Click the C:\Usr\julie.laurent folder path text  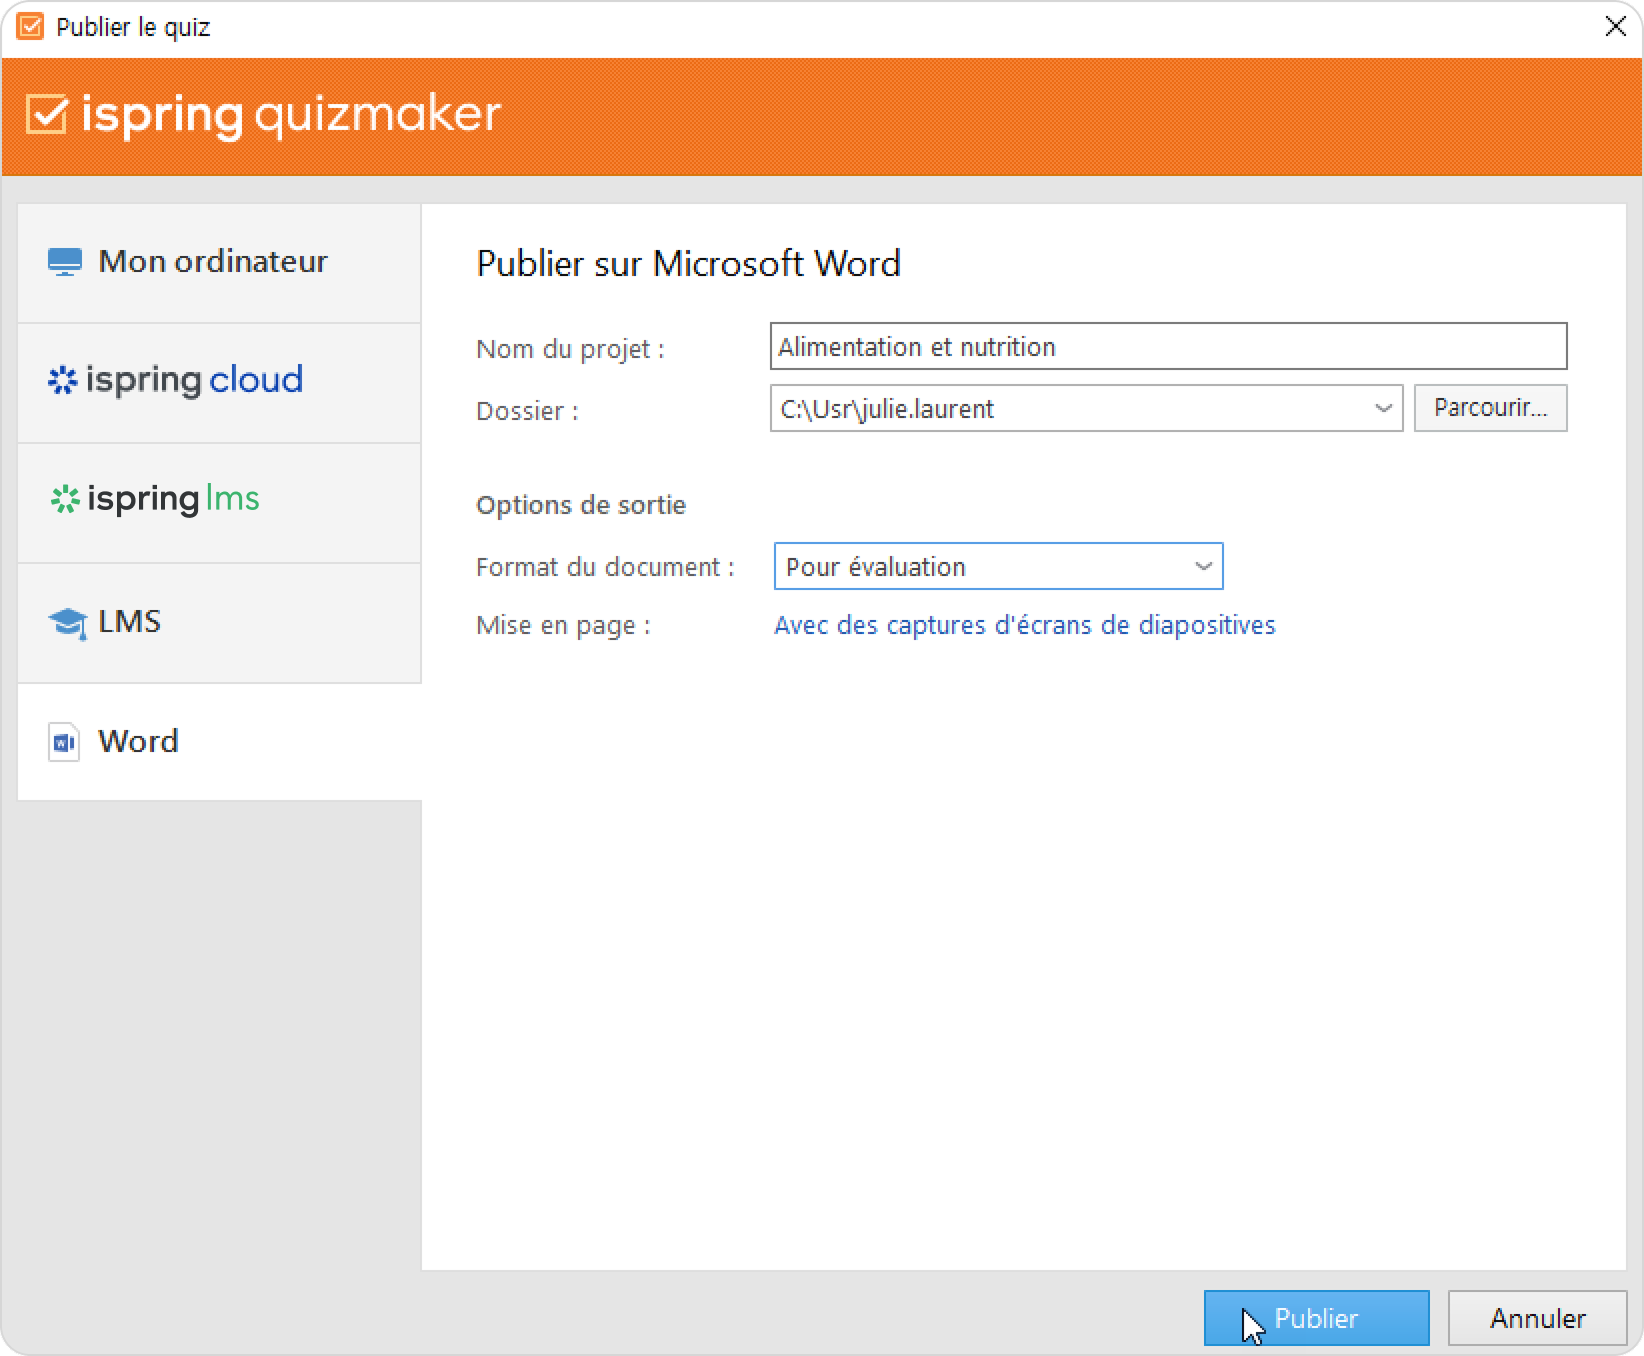pyautogui.click(x=887, y=409)
